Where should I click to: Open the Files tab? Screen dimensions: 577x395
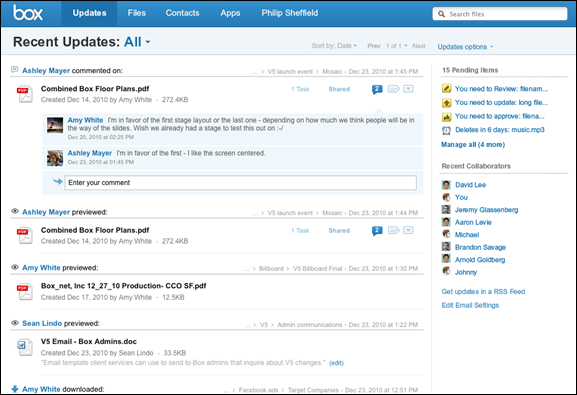click(137, 13)
